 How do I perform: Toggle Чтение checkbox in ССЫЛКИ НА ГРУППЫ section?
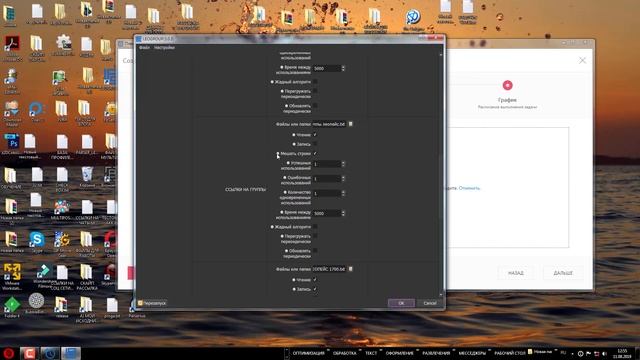pos(315,135)
